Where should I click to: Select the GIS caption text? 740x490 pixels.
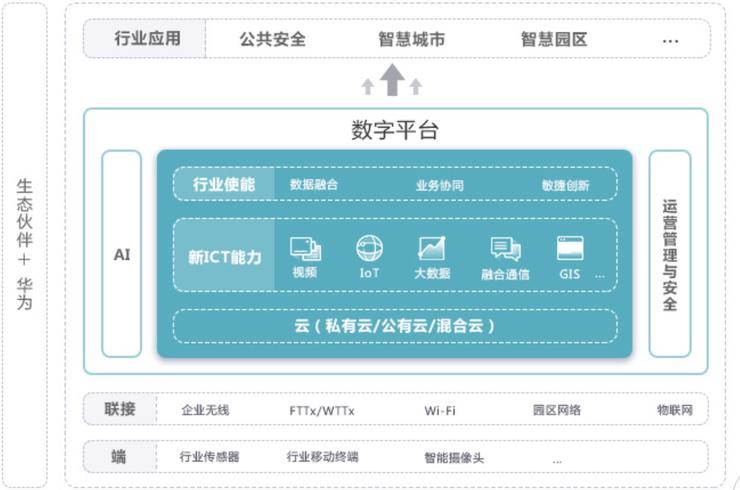pos(570,274)
